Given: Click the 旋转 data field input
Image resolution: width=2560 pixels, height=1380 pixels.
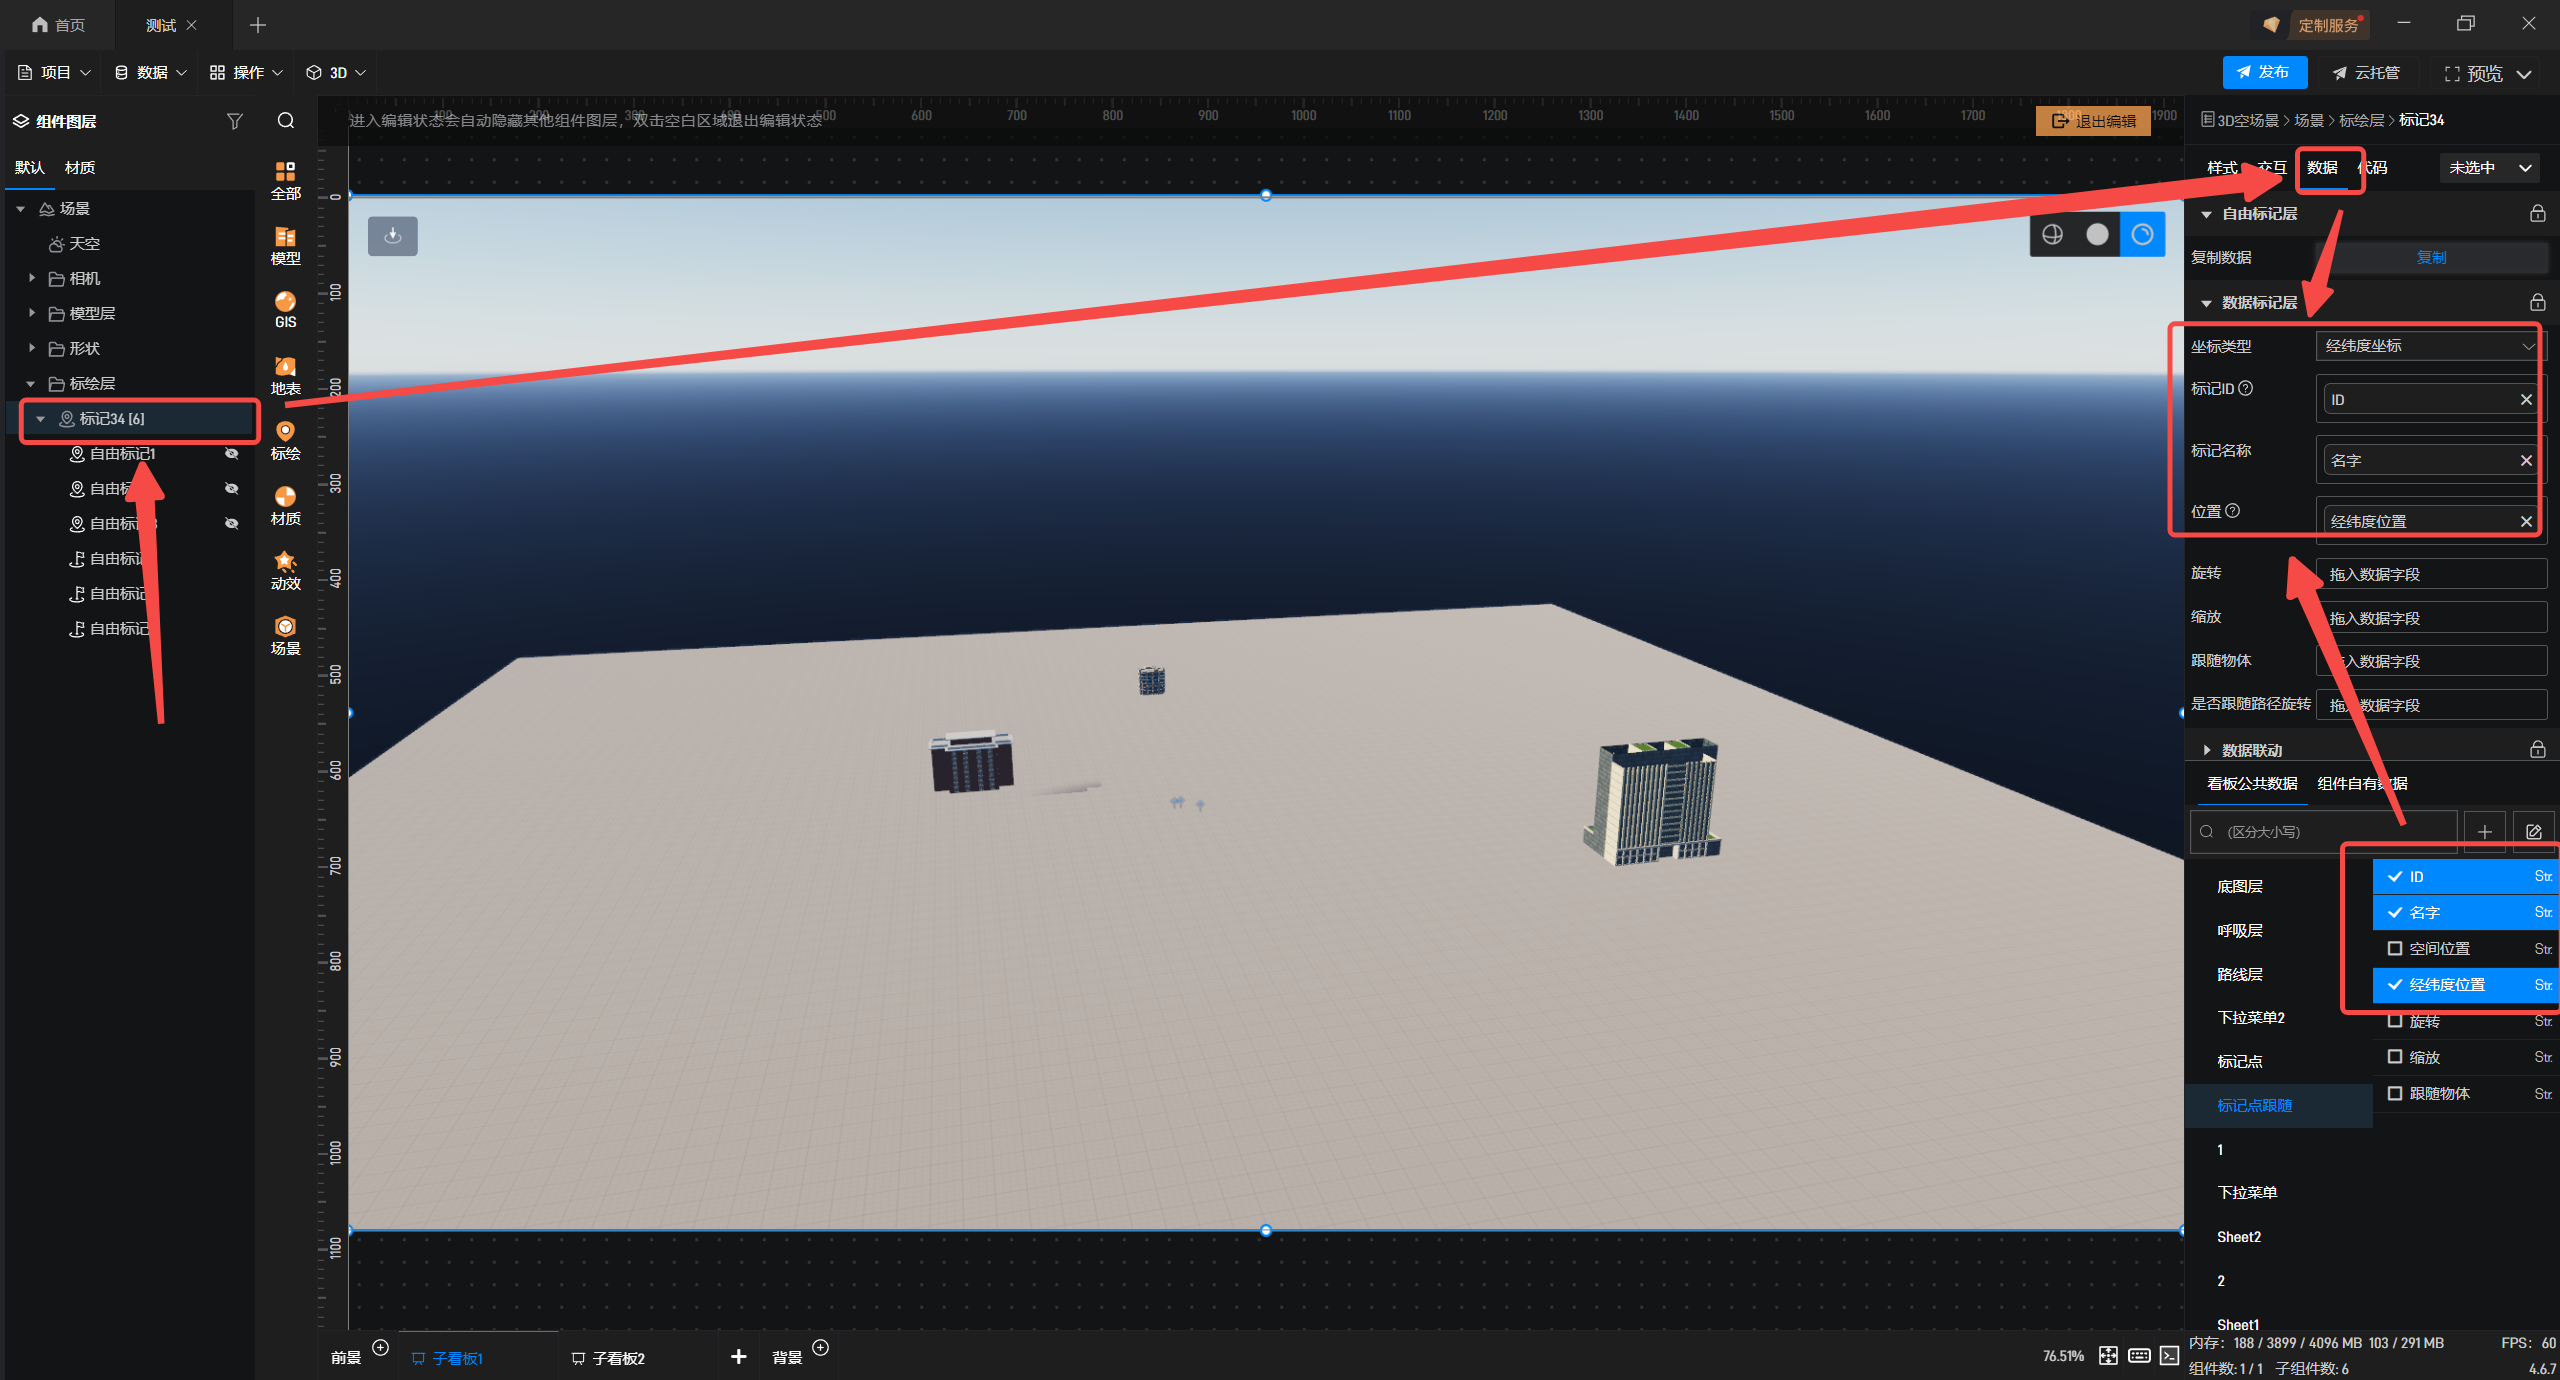Looking at the screenshot, I should click(2430, 574).
